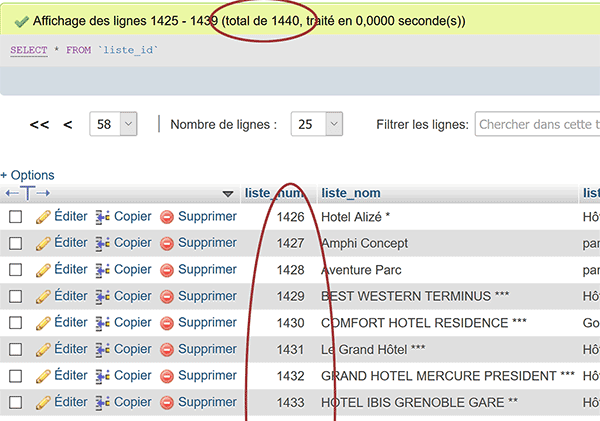Sort by the liste_nom column header
Screen dimensions: 600x421
click(x=351, y=193)
